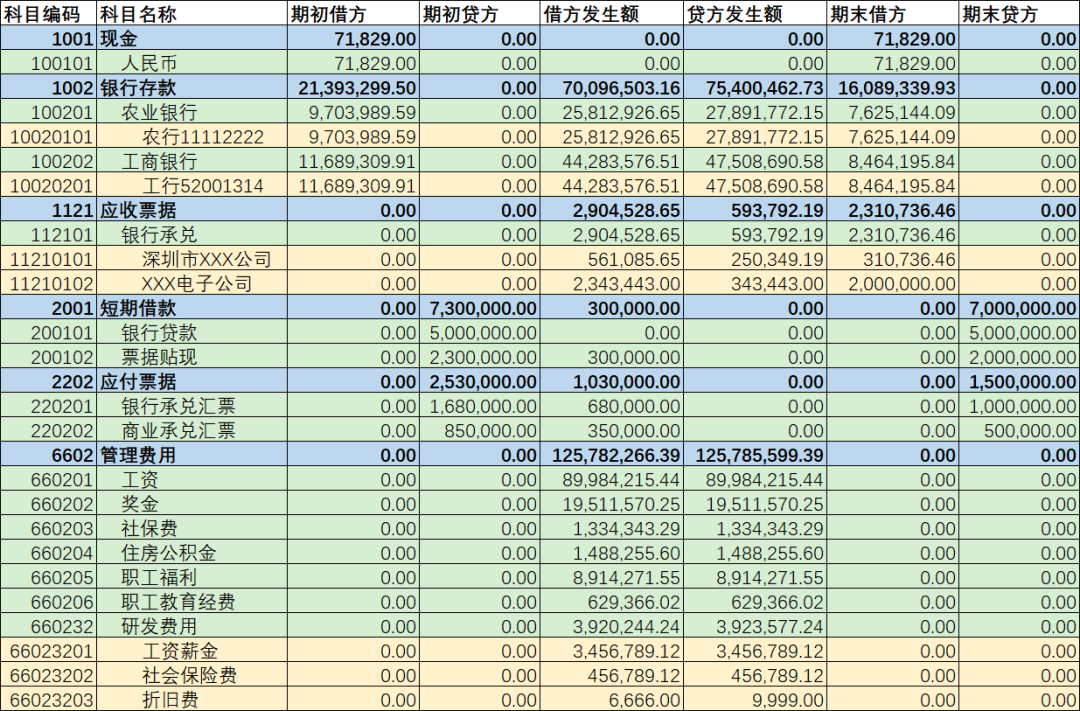Click account code 1121
The width and height of the screenshot is (1080, 711).
click(x=48, y=210)
